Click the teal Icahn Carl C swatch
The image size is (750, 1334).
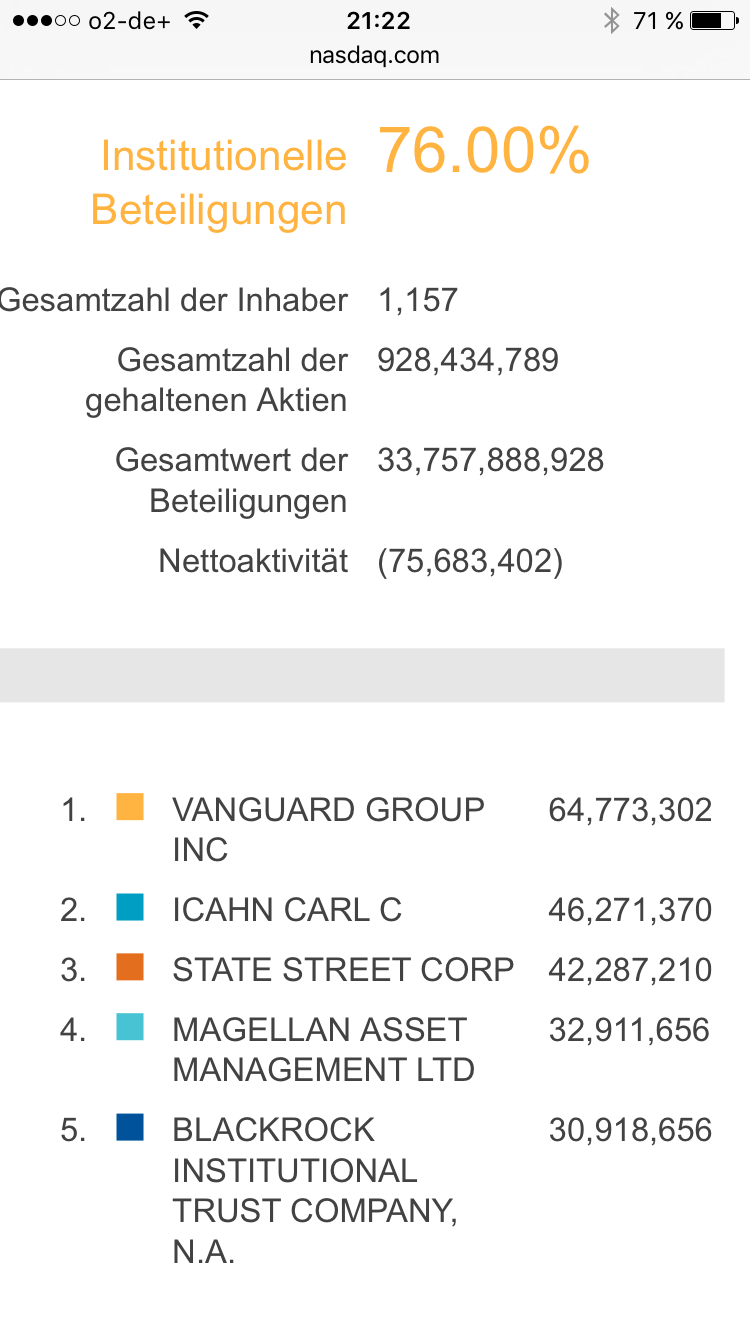click(130, 907)
